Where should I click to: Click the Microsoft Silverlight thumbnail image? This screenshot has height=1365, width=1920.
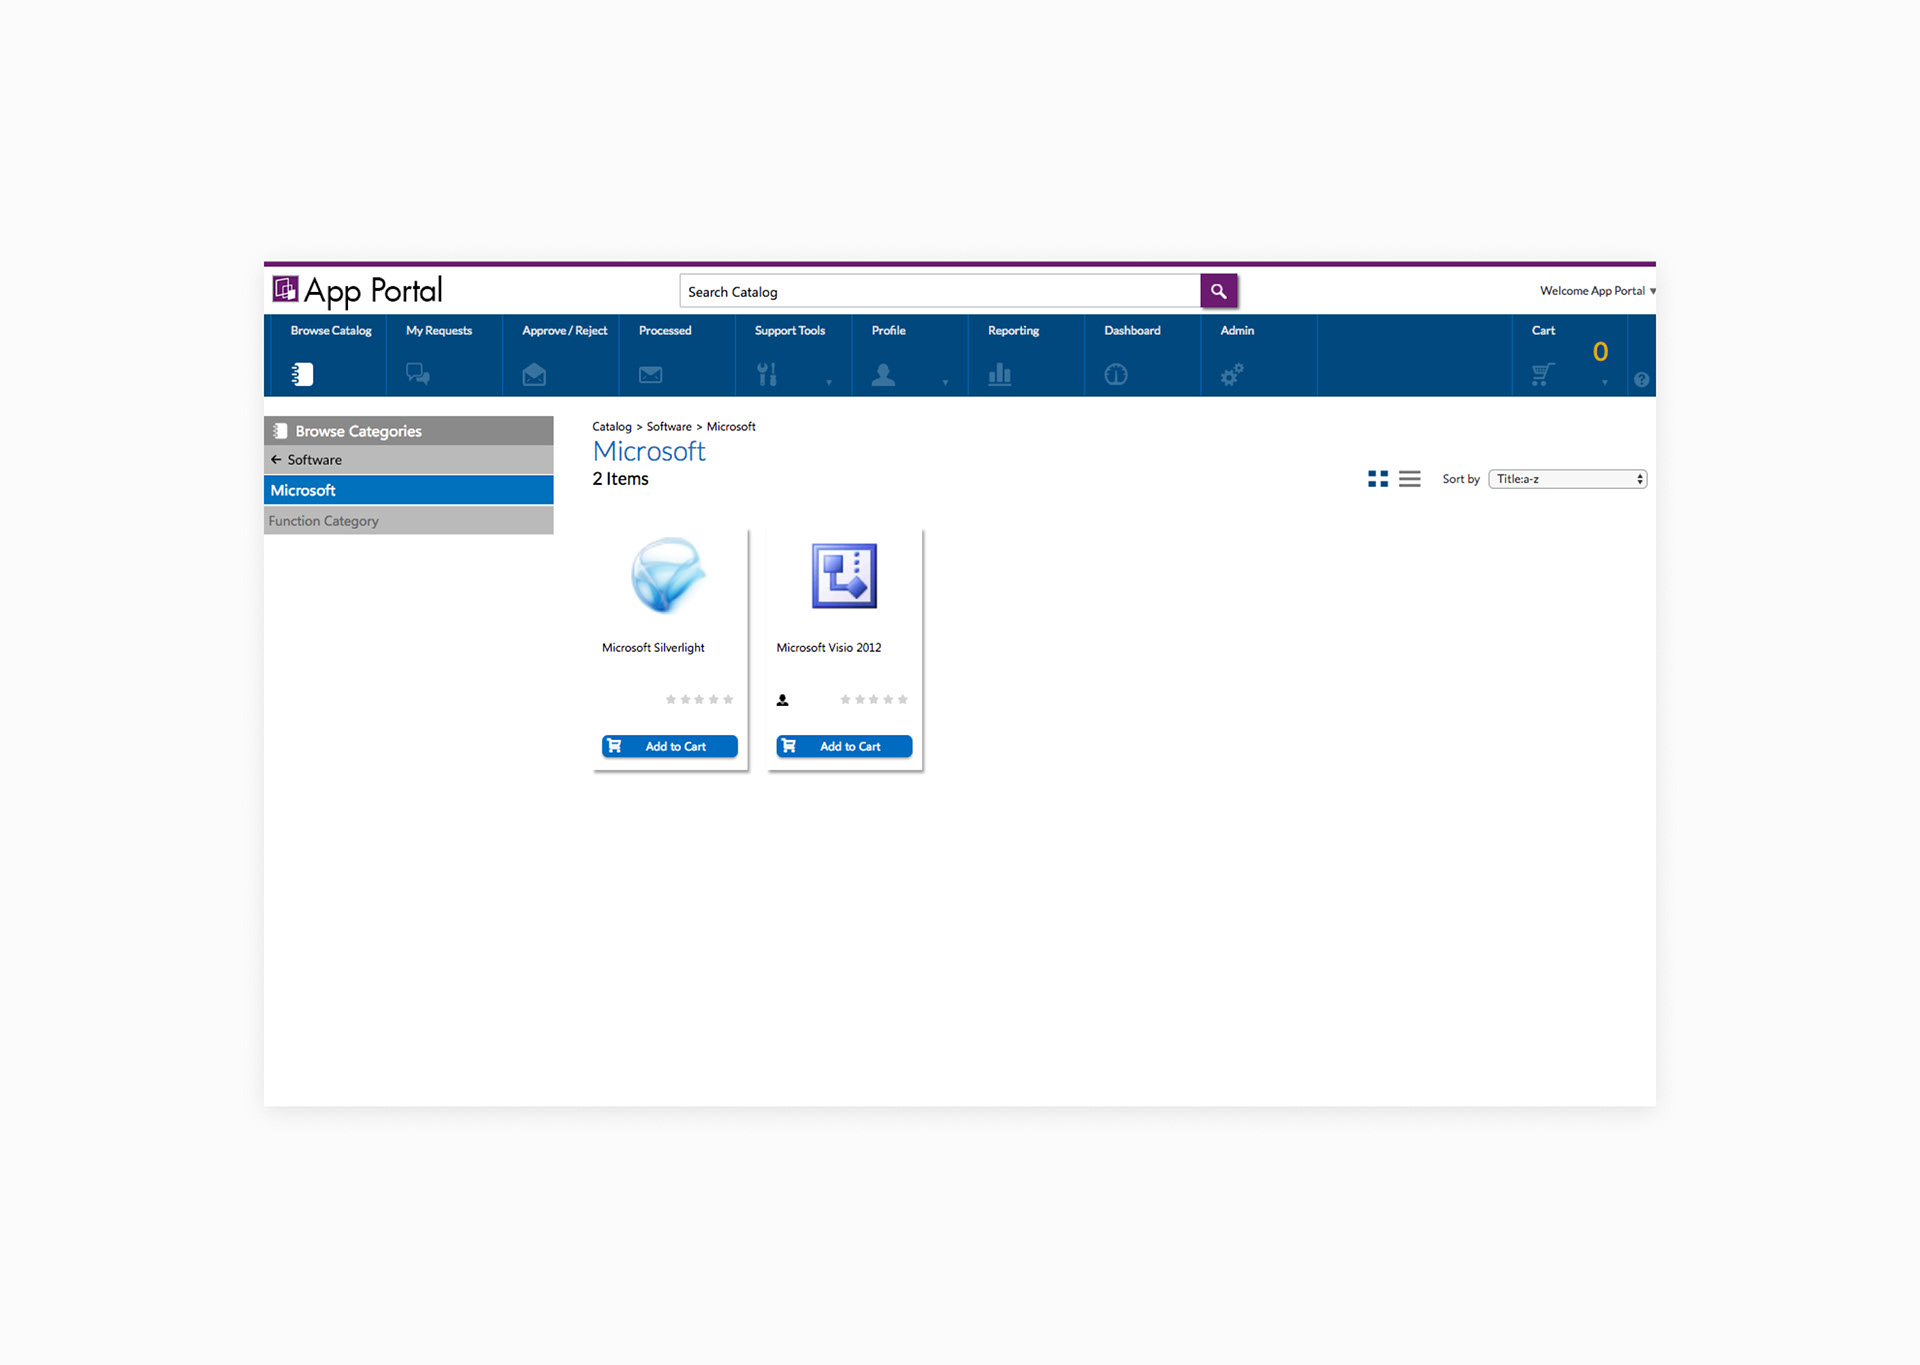coord(668,575)
